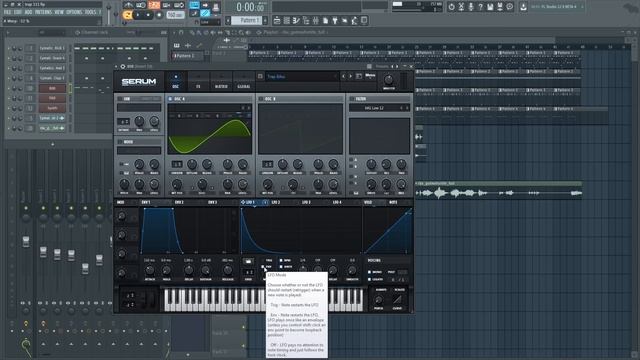The image size is (640, 360).
Task: Click the View piano roll toolbar icon
Action: click(x=296, y=20)
